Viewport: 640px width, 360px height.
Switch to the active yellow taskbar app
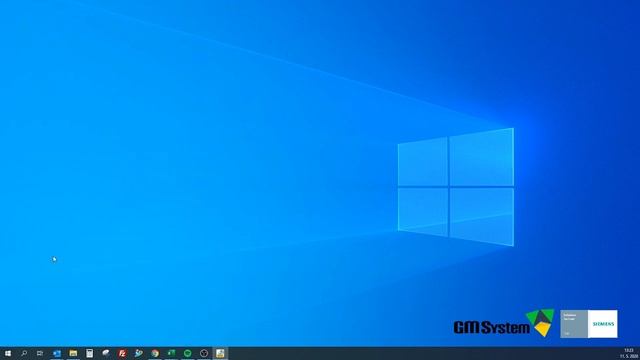[220, 353]
